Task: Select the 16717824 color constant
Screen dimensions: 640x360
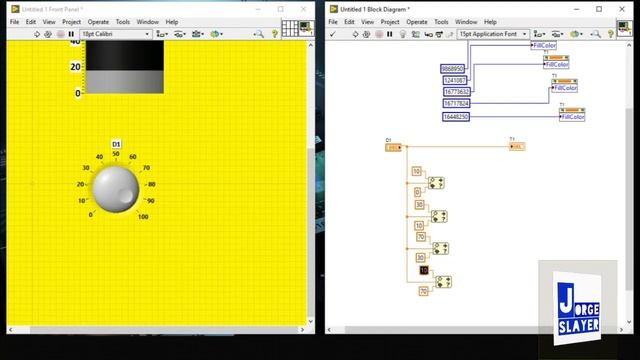Action: click(456, 104)
